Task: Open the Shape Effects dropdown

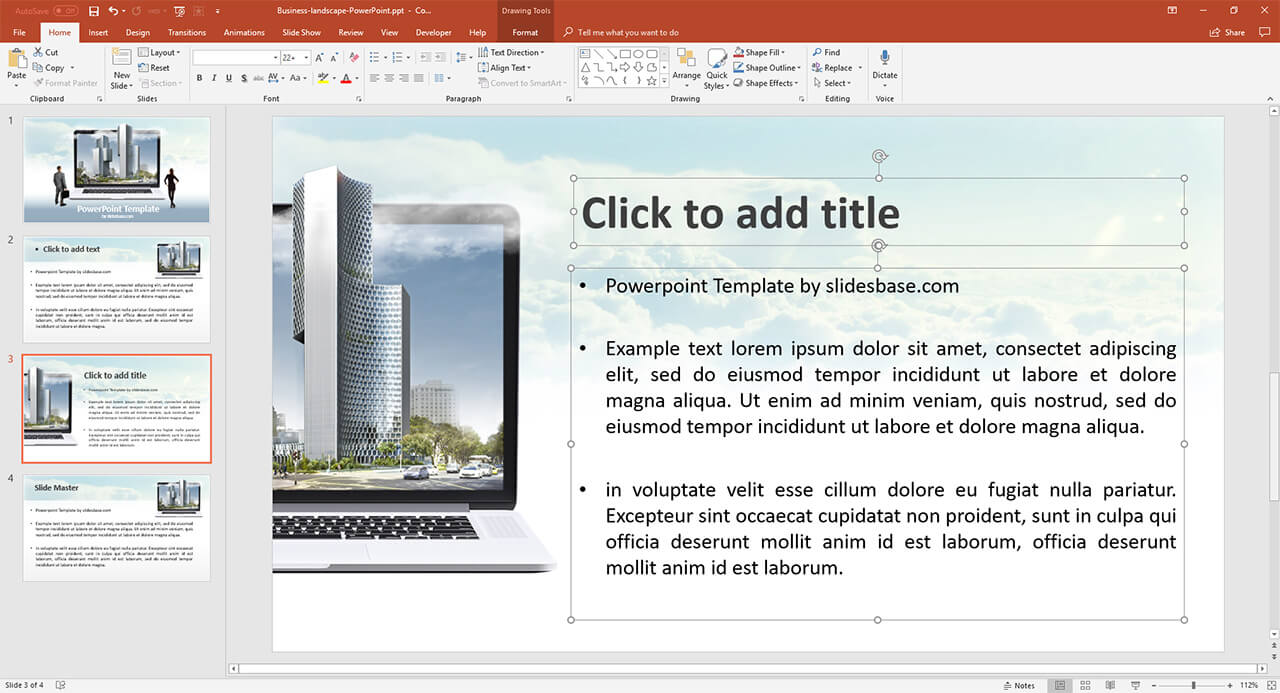Action: pyautogui.click(x=767, y=83)
